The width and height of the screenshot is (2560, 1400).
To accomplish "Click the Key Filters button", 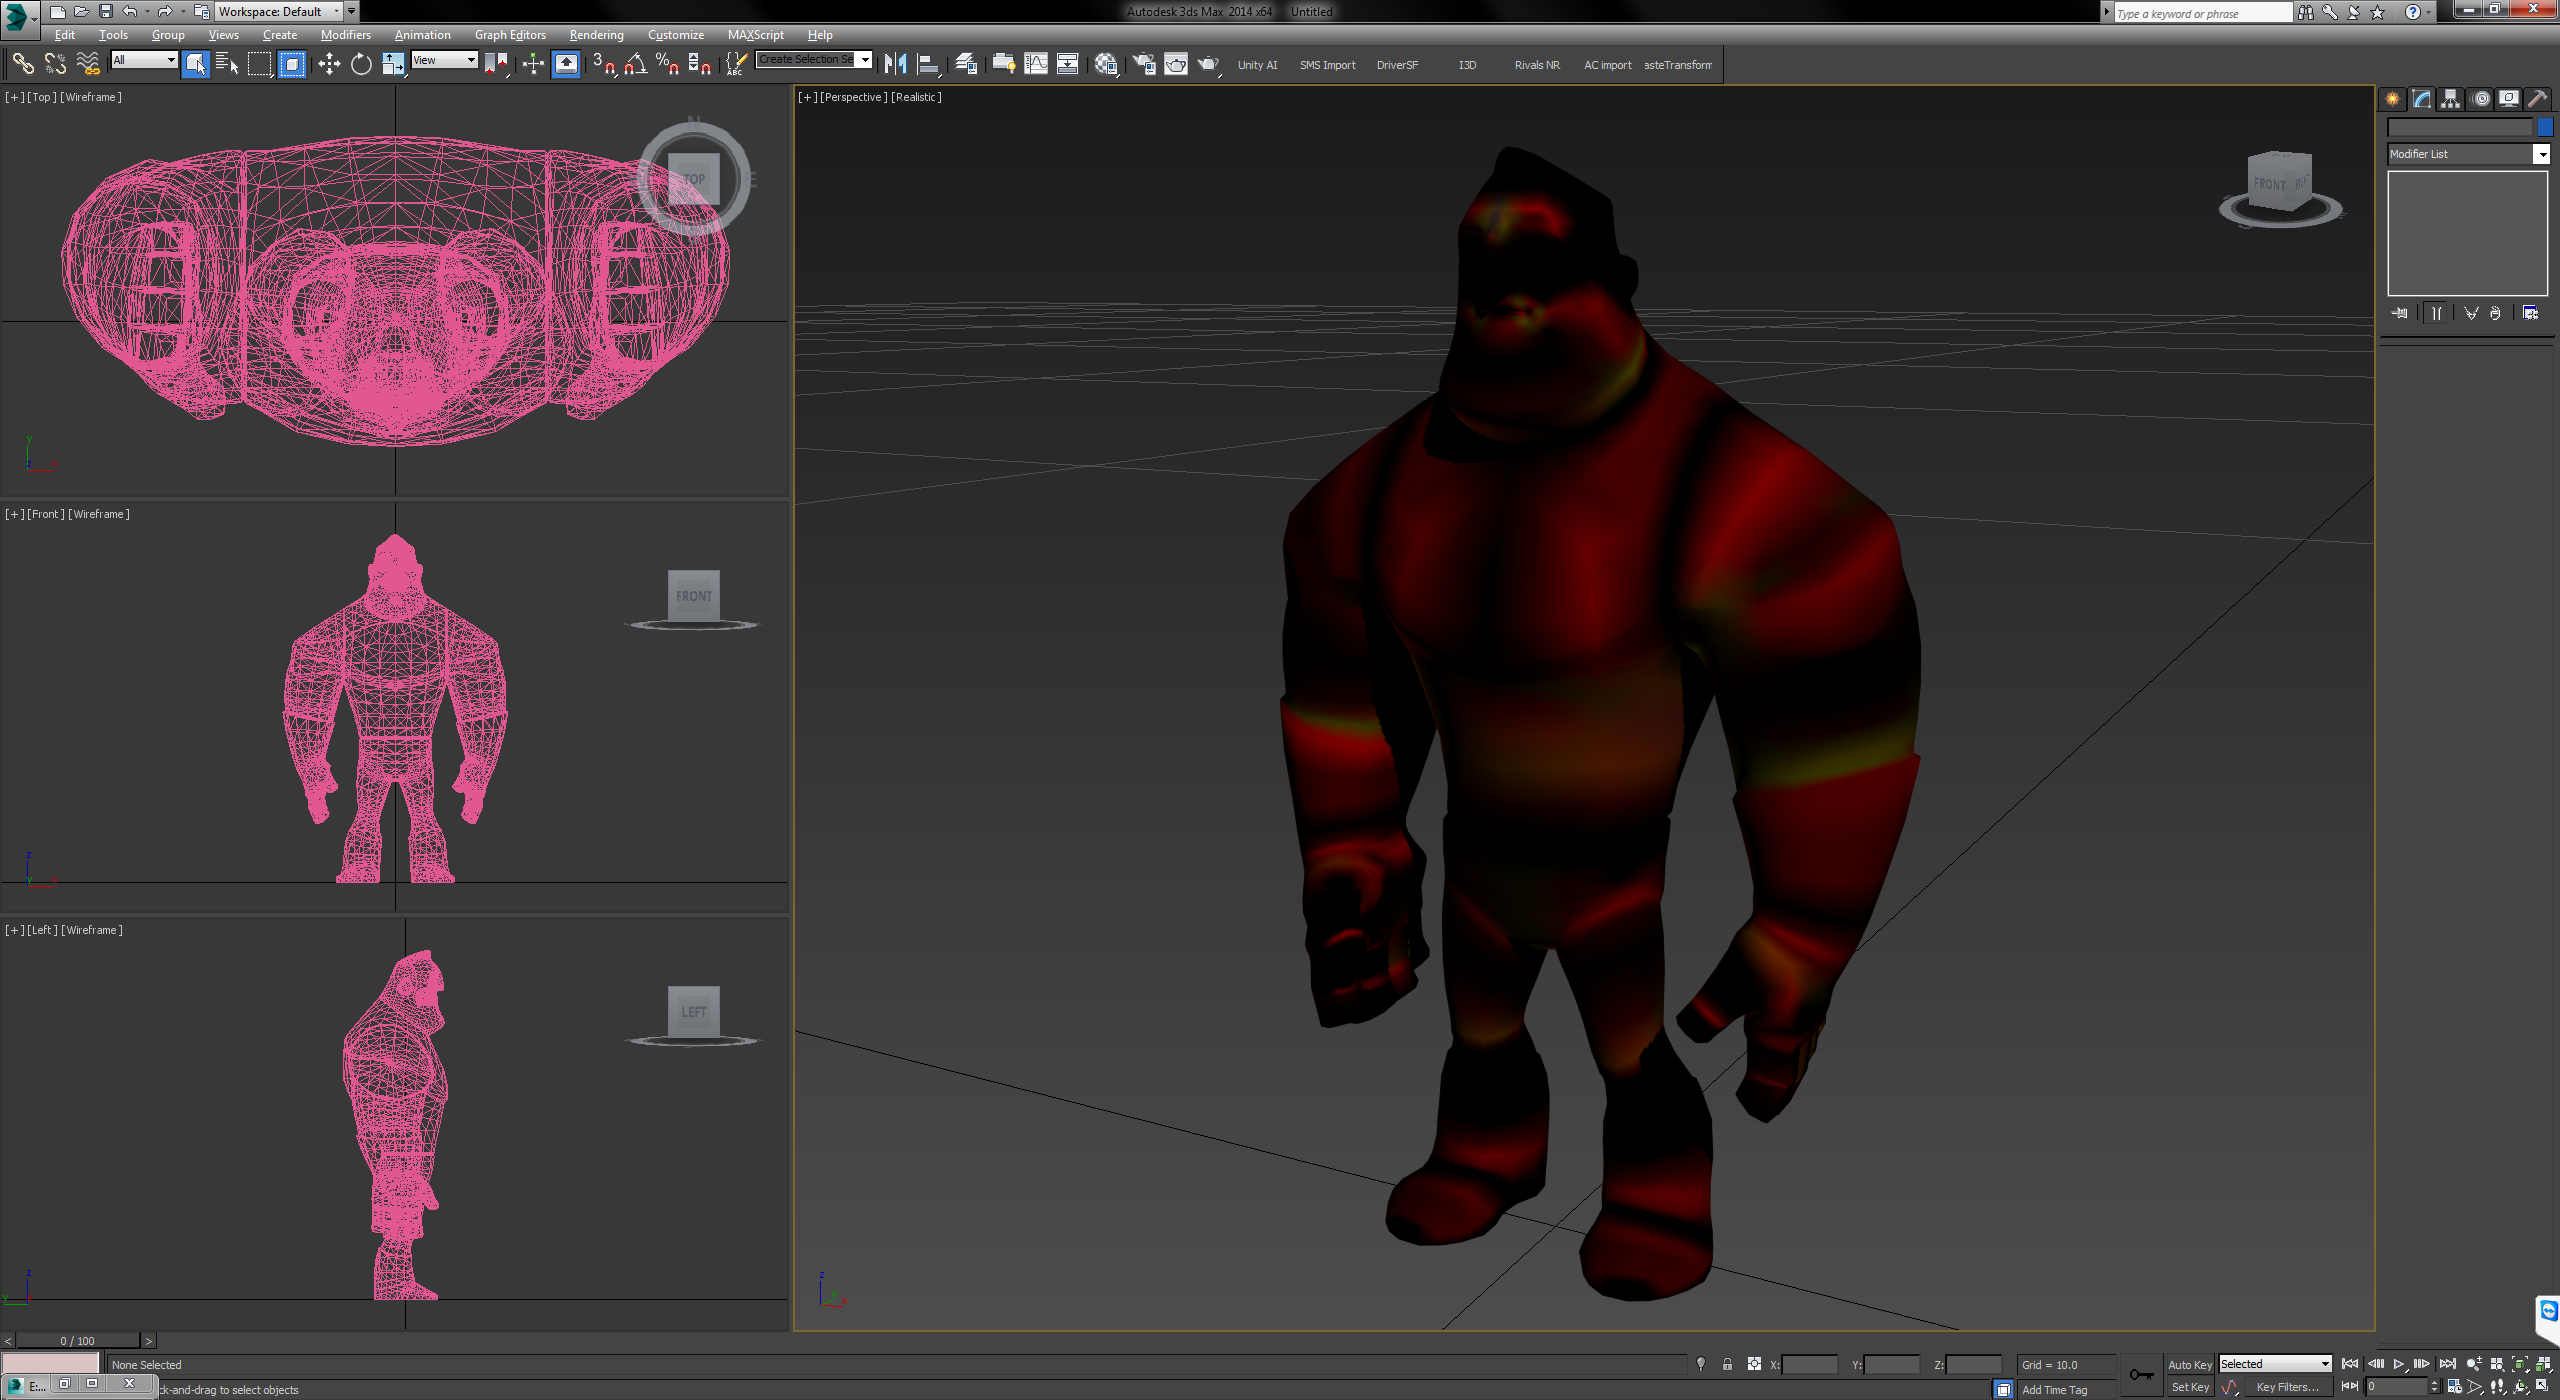I will pyautogui.click(x=2288, y=1387).
